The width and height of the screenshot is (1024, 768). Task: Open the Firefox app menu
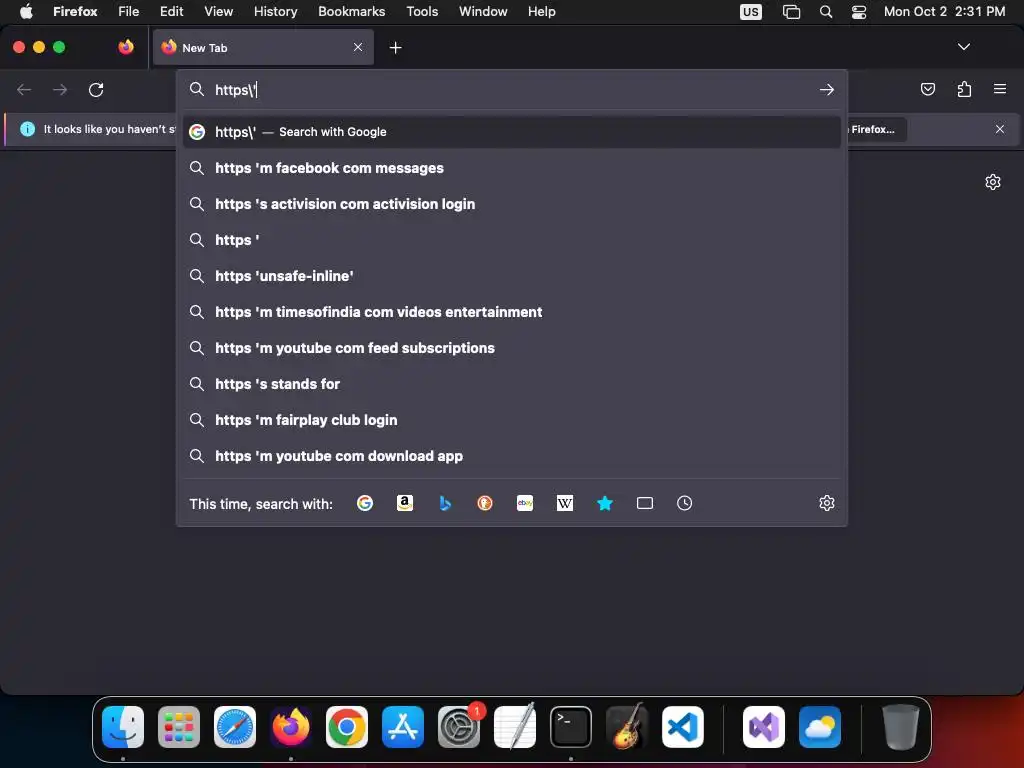[75, 11]
